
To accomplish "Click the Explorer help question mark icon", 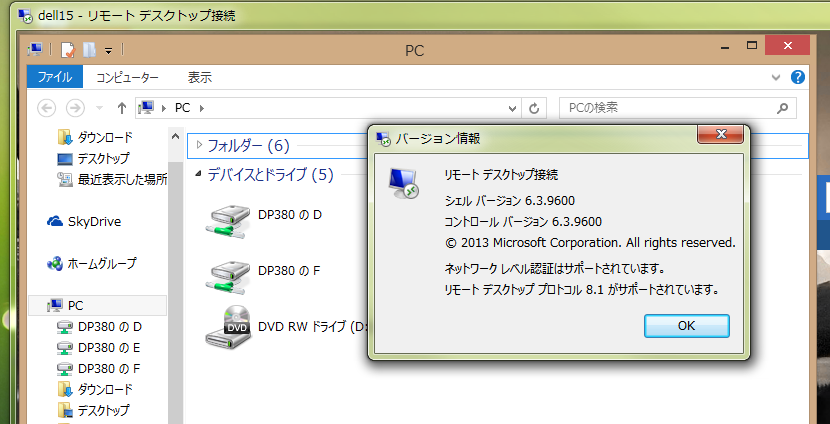I will click(x=798, y=77).
